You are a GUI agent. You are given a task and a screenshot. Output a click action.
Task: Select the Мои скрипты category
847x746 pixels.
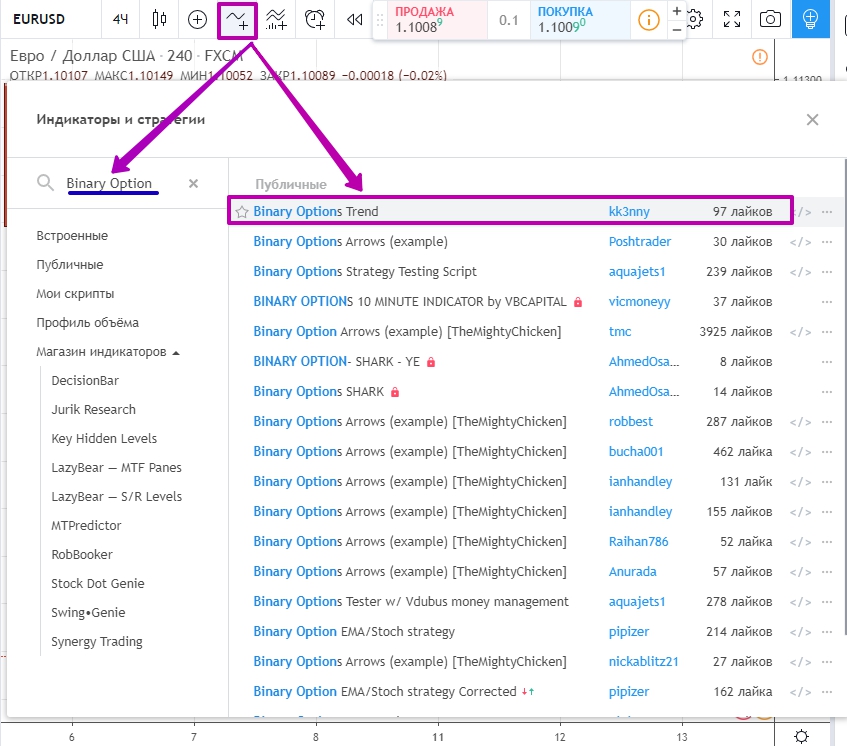(75, 294)
